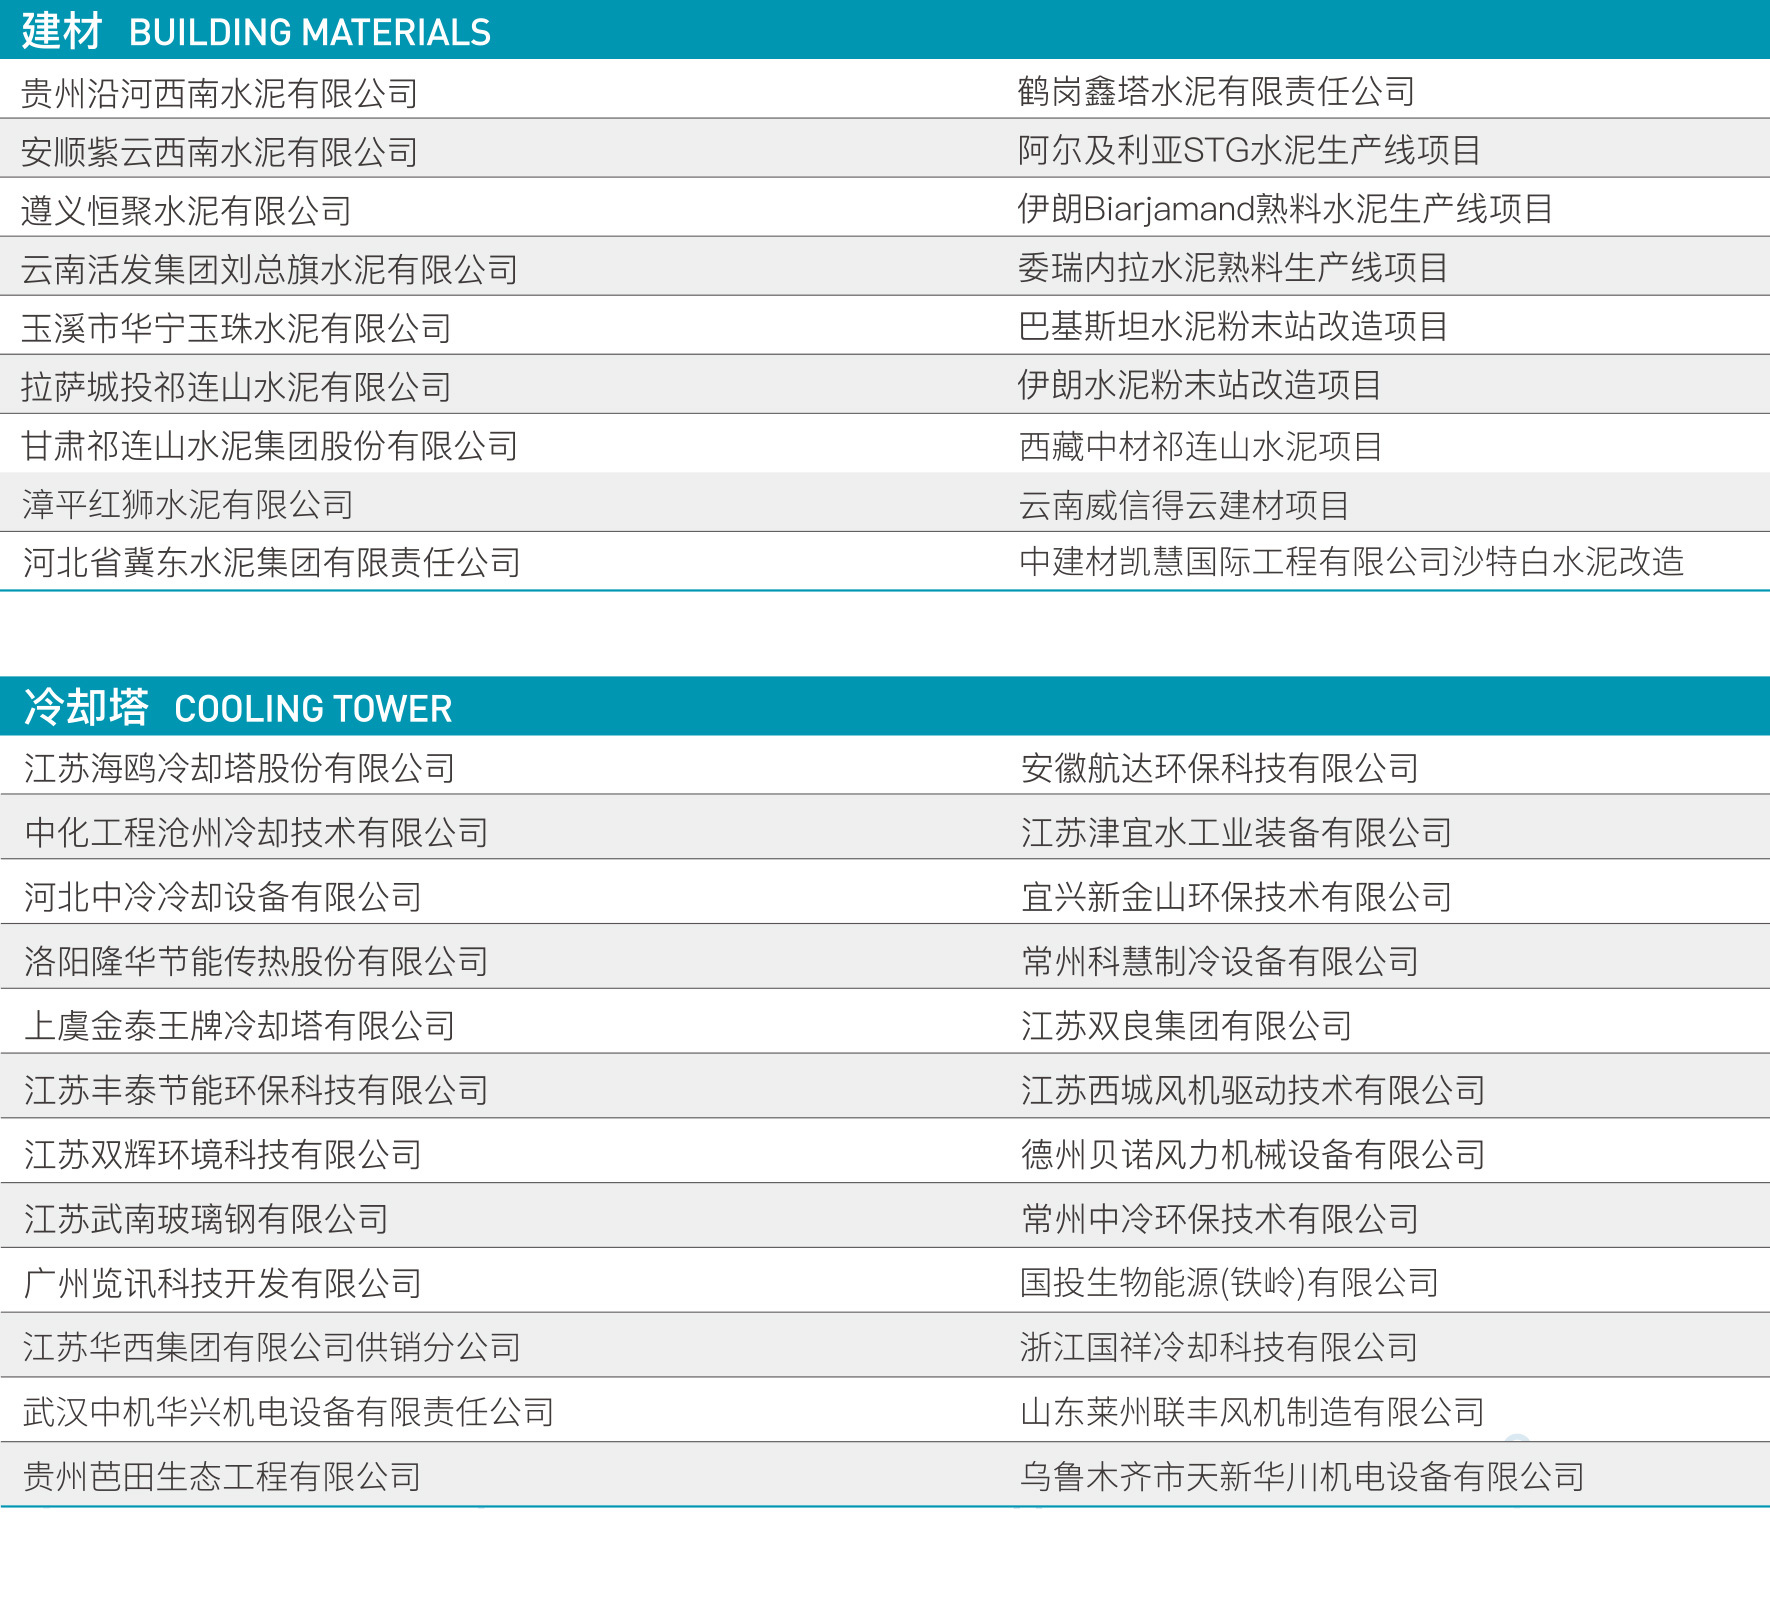Screen dimensions: 1770x1601
Task: Select 洛阳隆华节能传热股份有限公司
Action: [x=256, y=961]
